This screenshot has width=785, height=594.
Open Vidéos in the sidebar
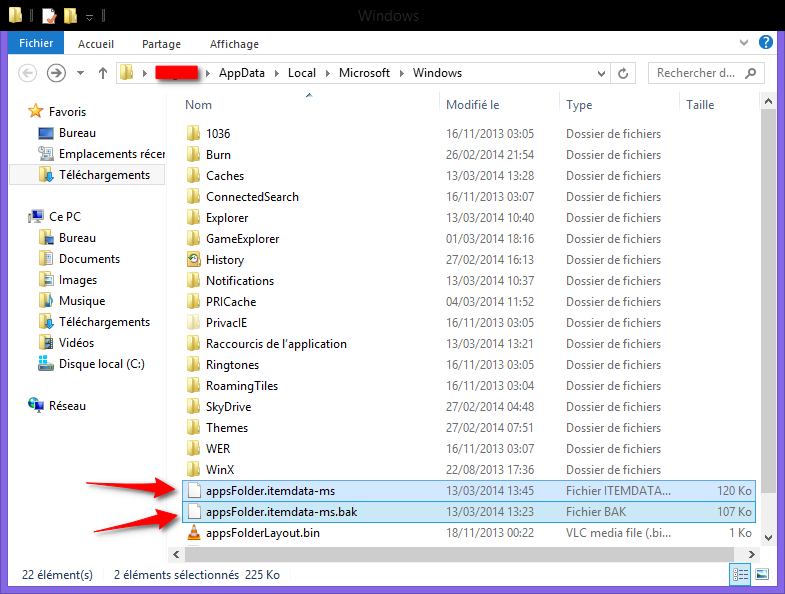pyautogui.click(x=76, y=343)
